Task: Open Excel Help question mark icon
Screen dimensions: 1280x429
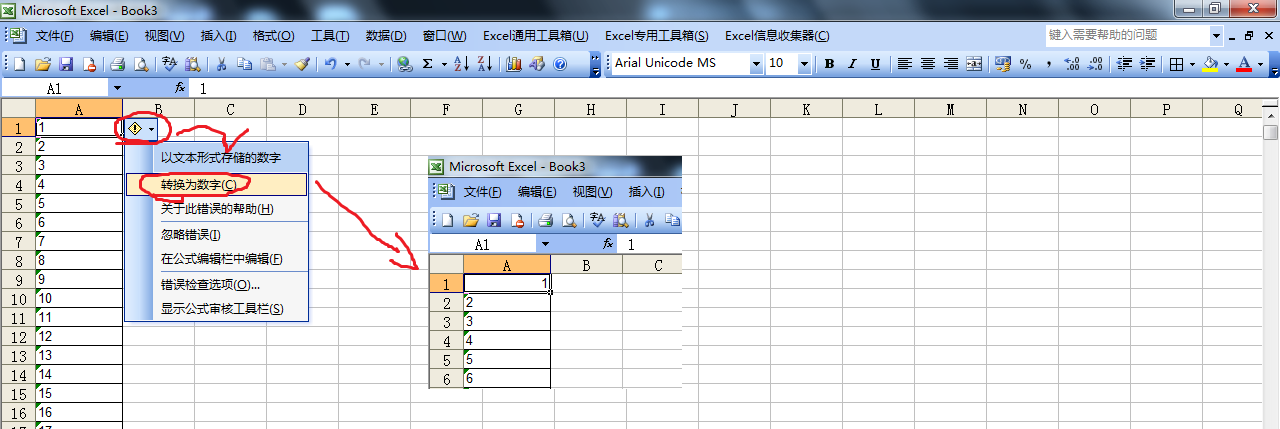Action: pos(560,64)
